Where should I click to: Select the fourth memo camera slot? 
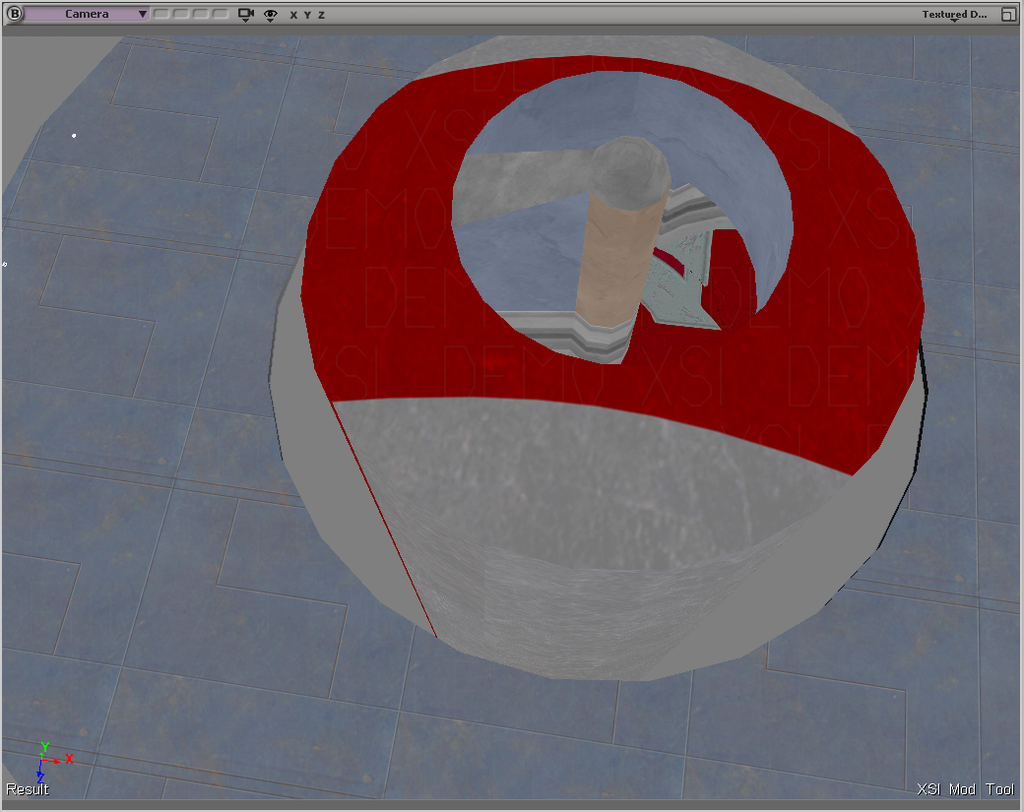coord(220,14)
